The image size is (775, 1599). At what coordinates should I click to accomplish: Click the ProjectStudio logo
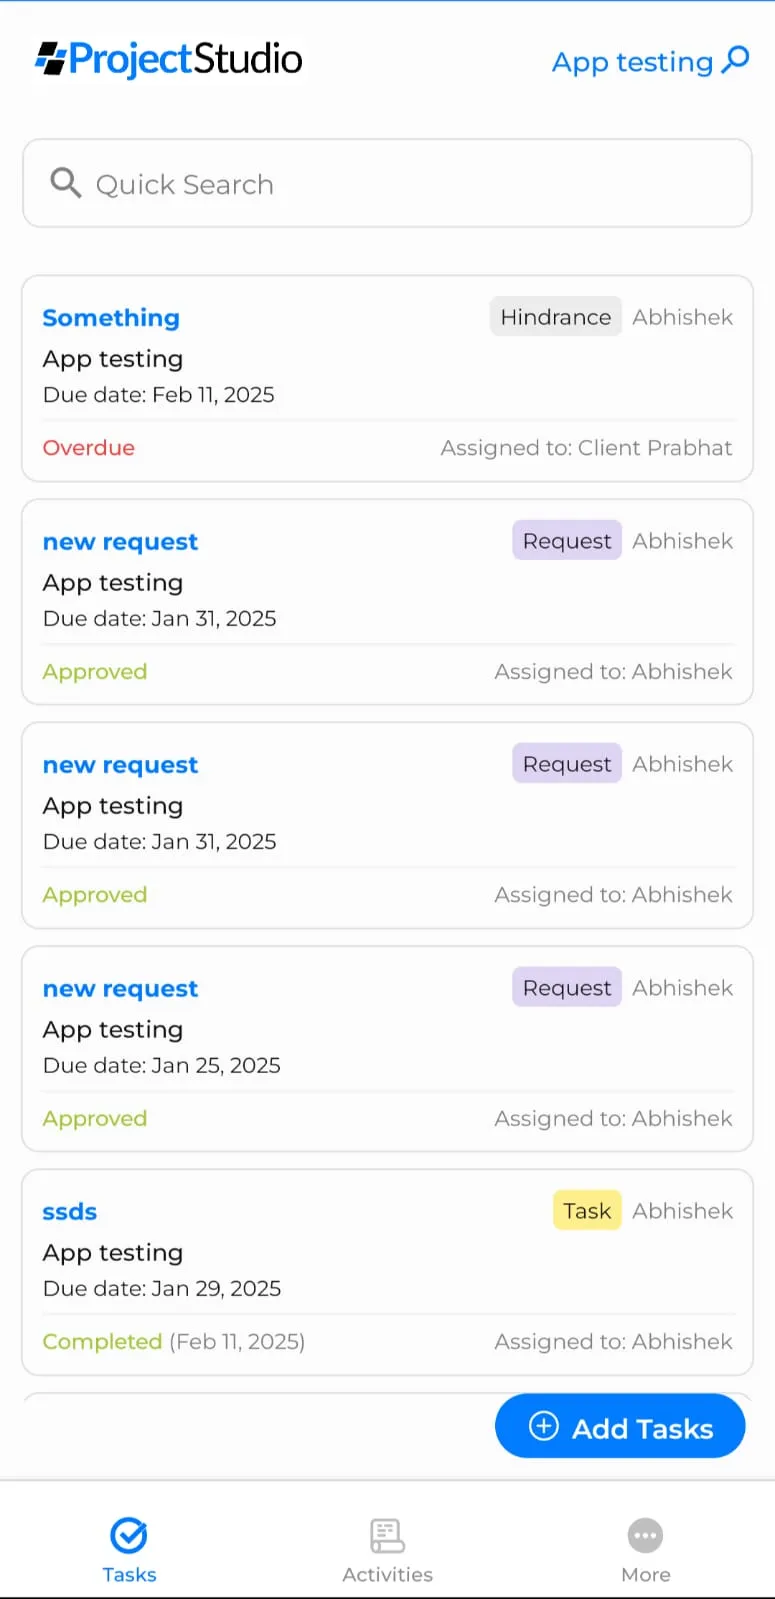[x=168, y=59]
